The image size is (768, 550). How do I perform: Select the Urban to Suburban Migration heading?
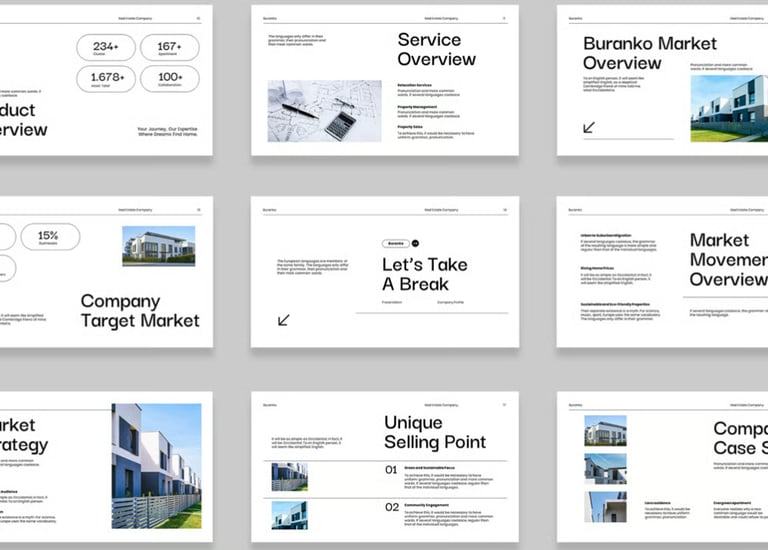[x=606, y=236]
